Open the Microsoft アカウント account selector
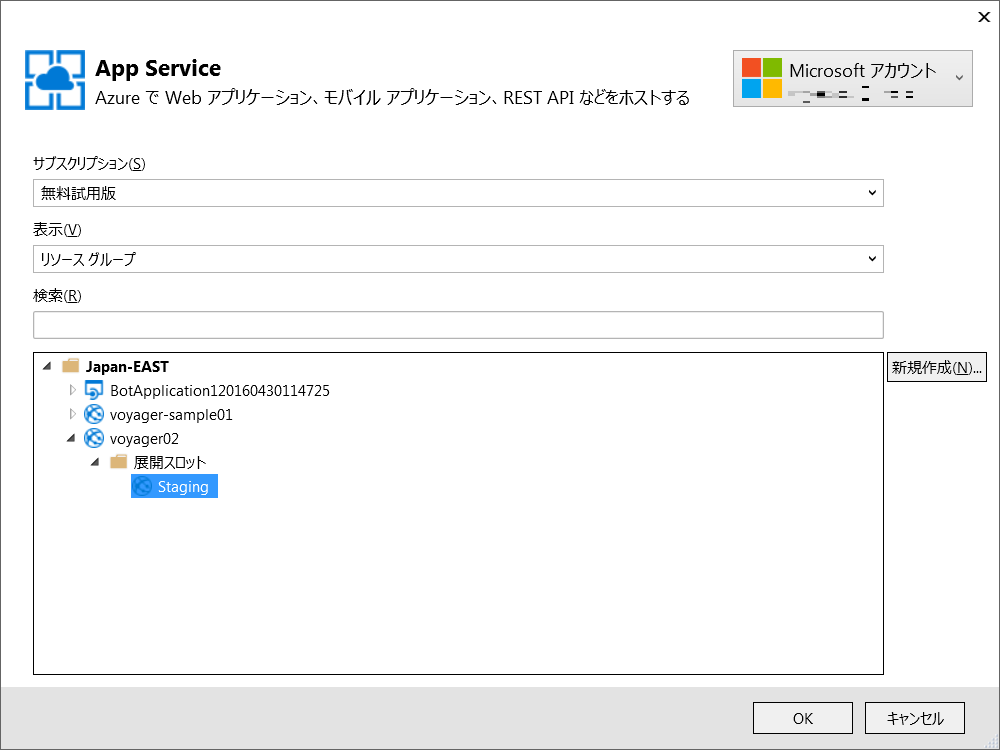Screen dimensions: 1000x750 [x=853, y=78]
